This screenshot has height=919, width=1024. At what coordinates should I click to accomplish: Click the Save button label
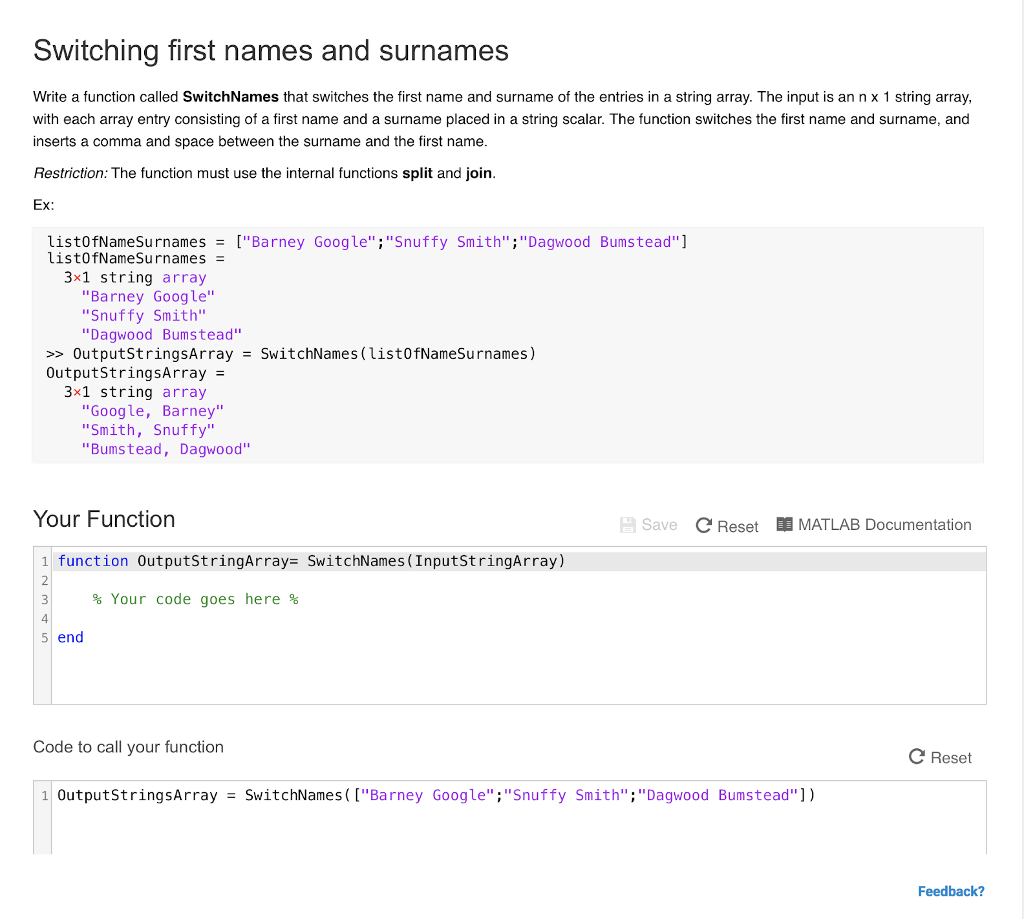(657, 524)
